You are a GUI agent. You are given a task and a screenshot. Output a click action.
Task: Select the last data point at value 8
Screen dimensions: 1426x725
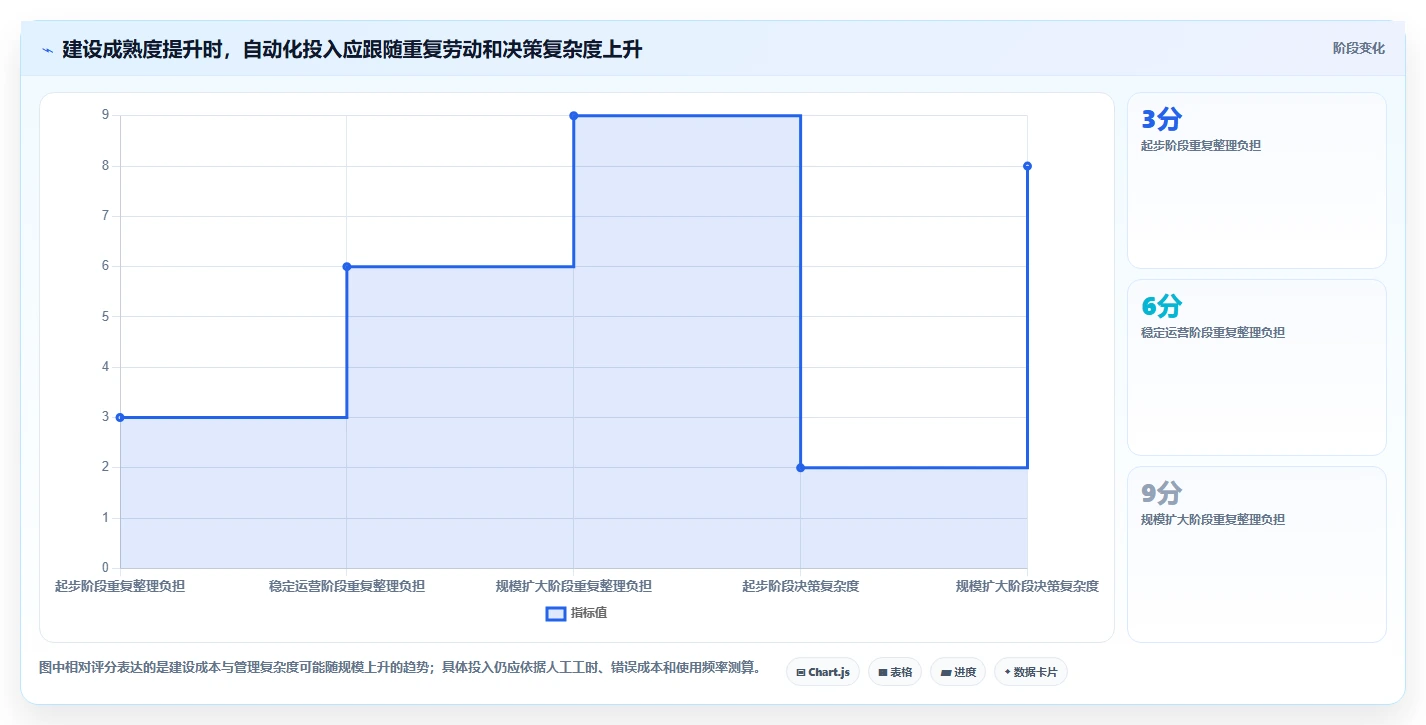[x=1027, y=166]
